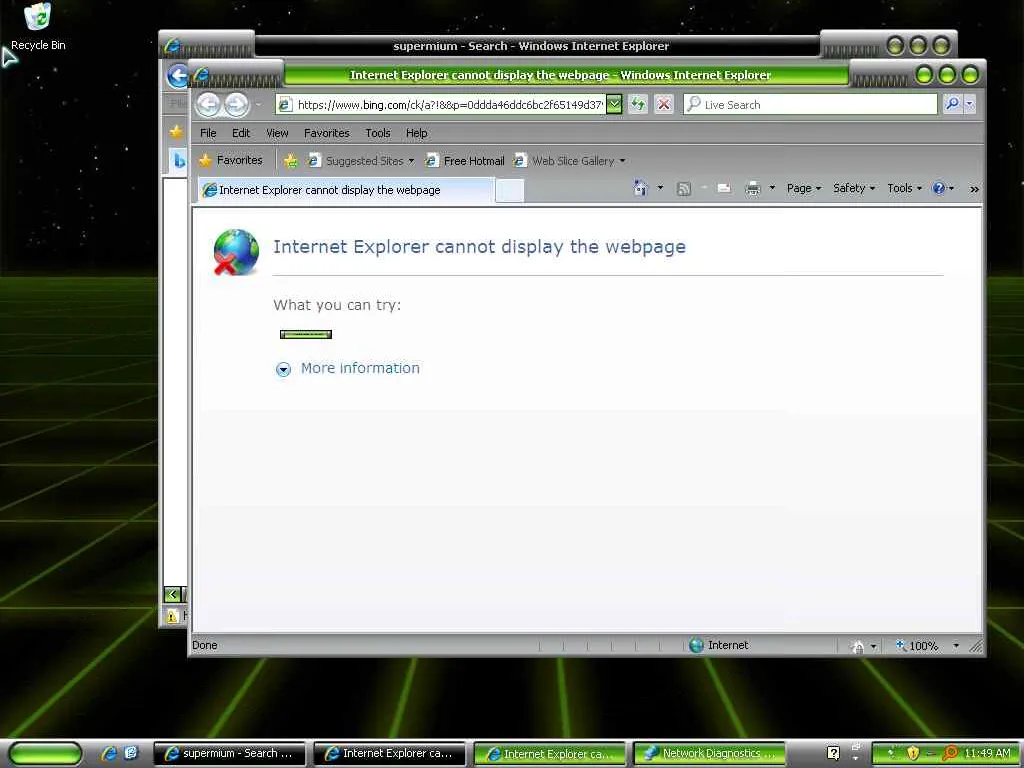Click the 'Done' status bar text
Viewport: 1024px width, 768px height.
tap(204, 645)
